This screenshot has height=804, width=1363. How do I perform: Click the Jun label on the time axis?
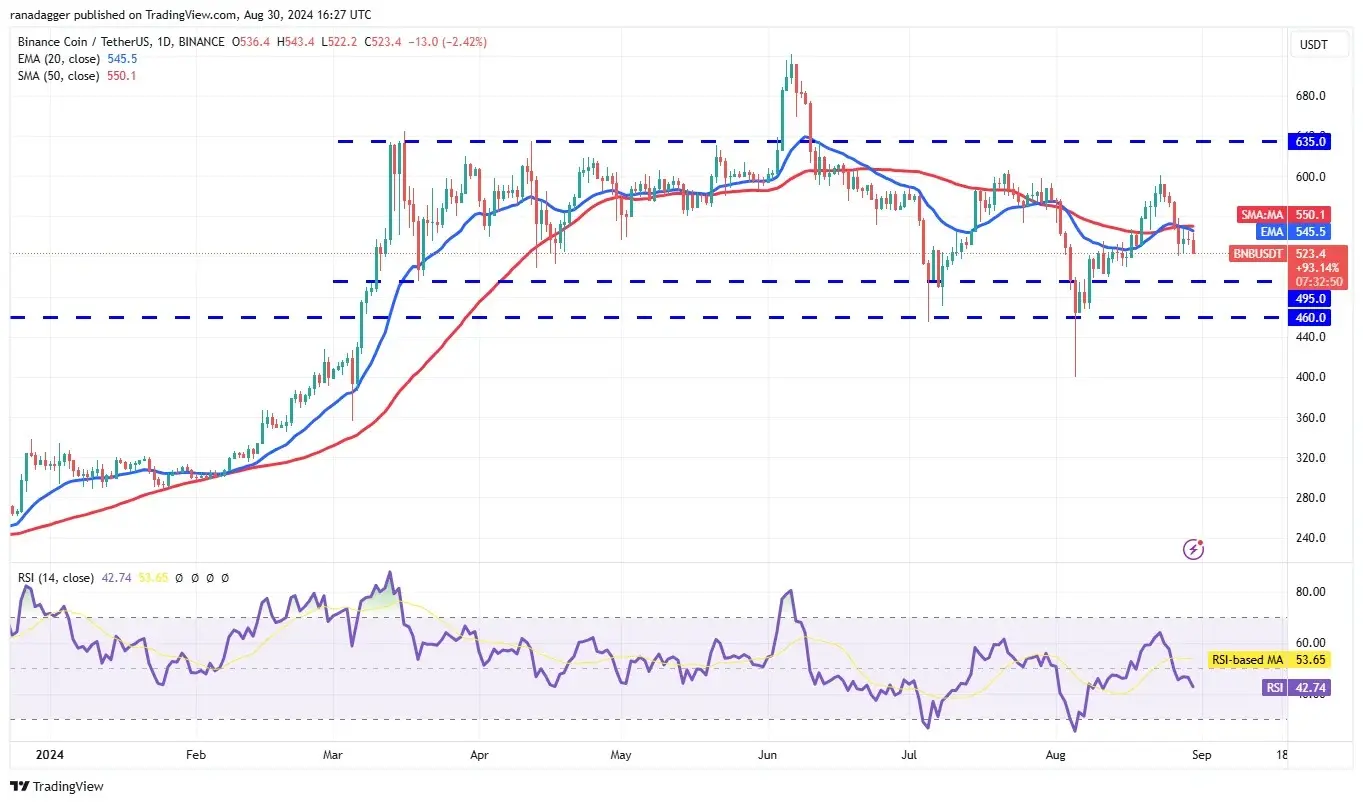click(x=768, y=755)
